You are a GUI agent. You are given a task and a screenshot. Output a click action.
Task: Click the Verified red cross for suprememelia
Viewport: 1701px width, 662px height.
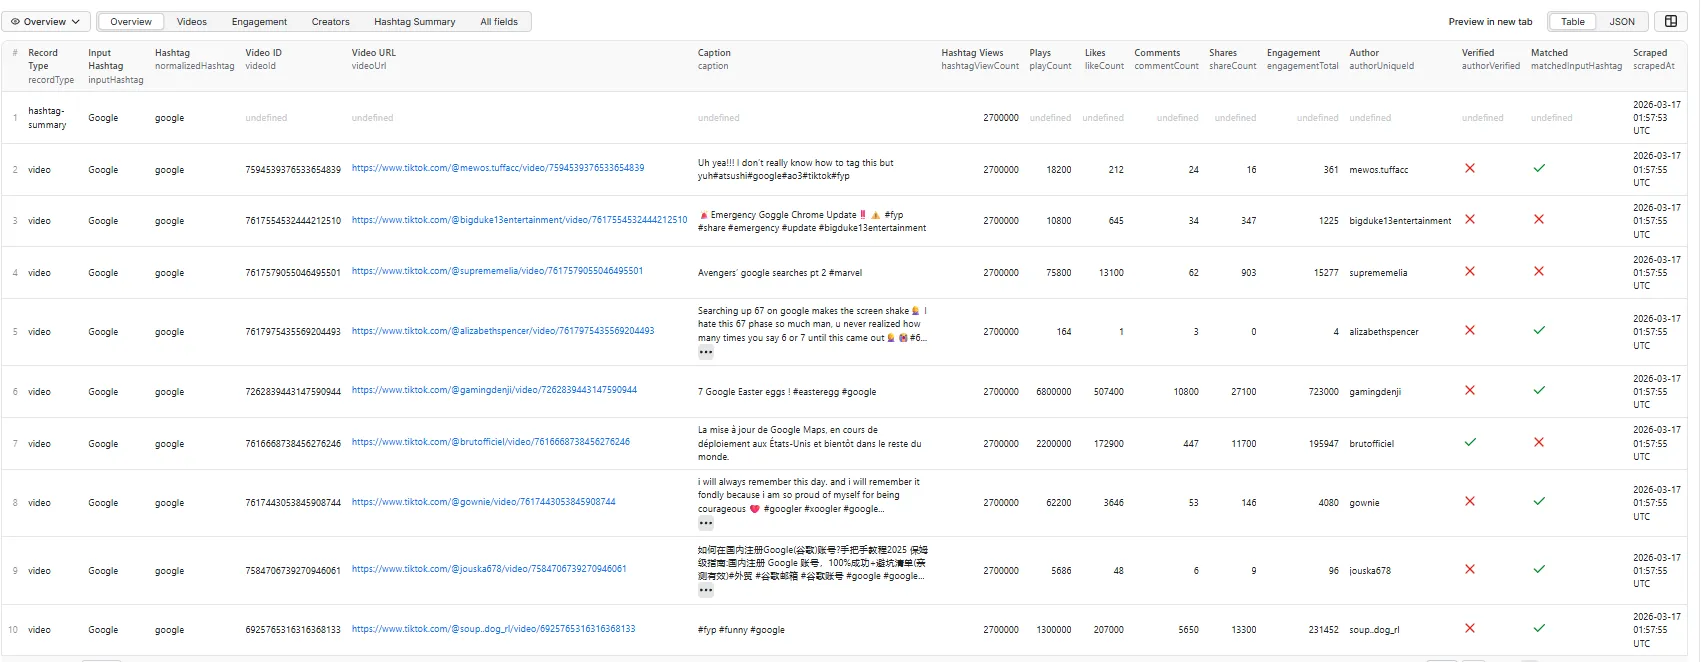(1470, 271)
